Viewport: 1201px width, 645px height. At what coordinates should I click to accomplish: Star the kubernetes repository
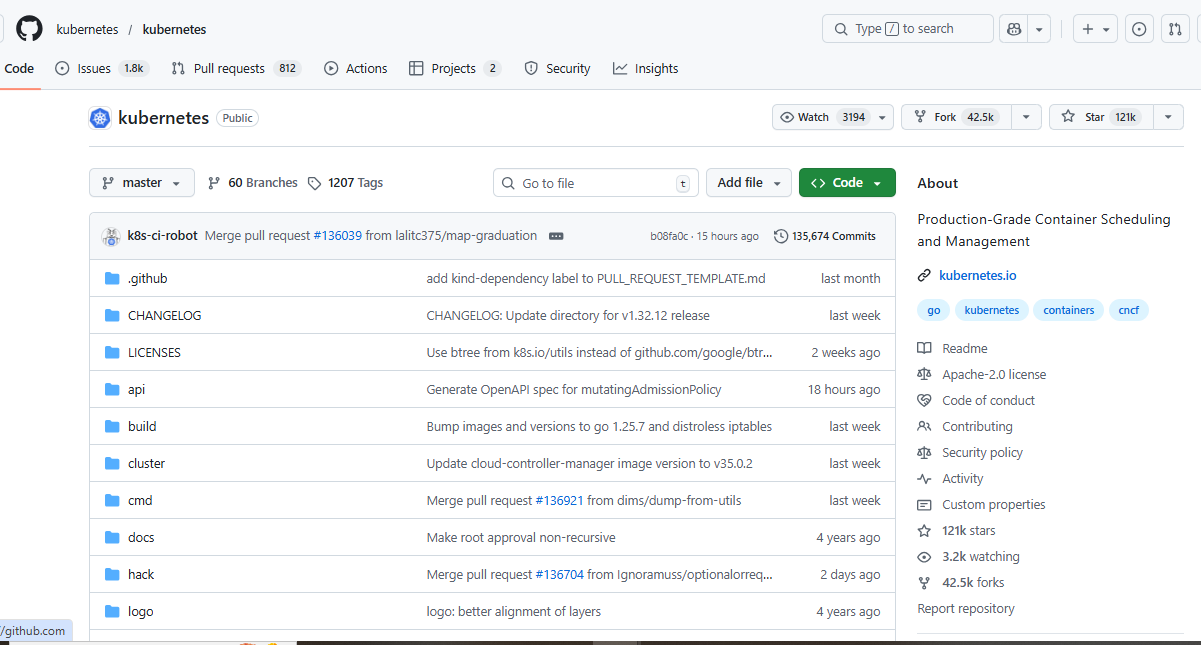tap(1100, 117)
